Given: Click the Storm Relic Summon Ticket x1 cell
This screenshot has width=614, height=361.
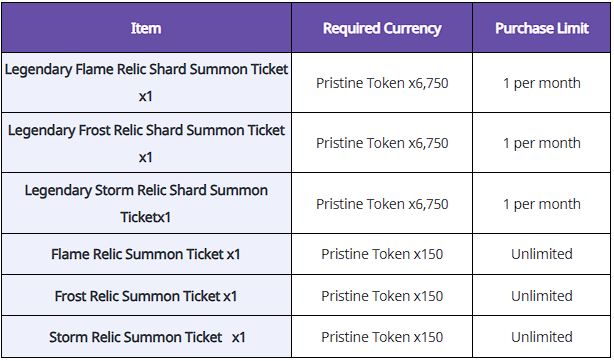Looking at the screenshot, I should point(146,337).
